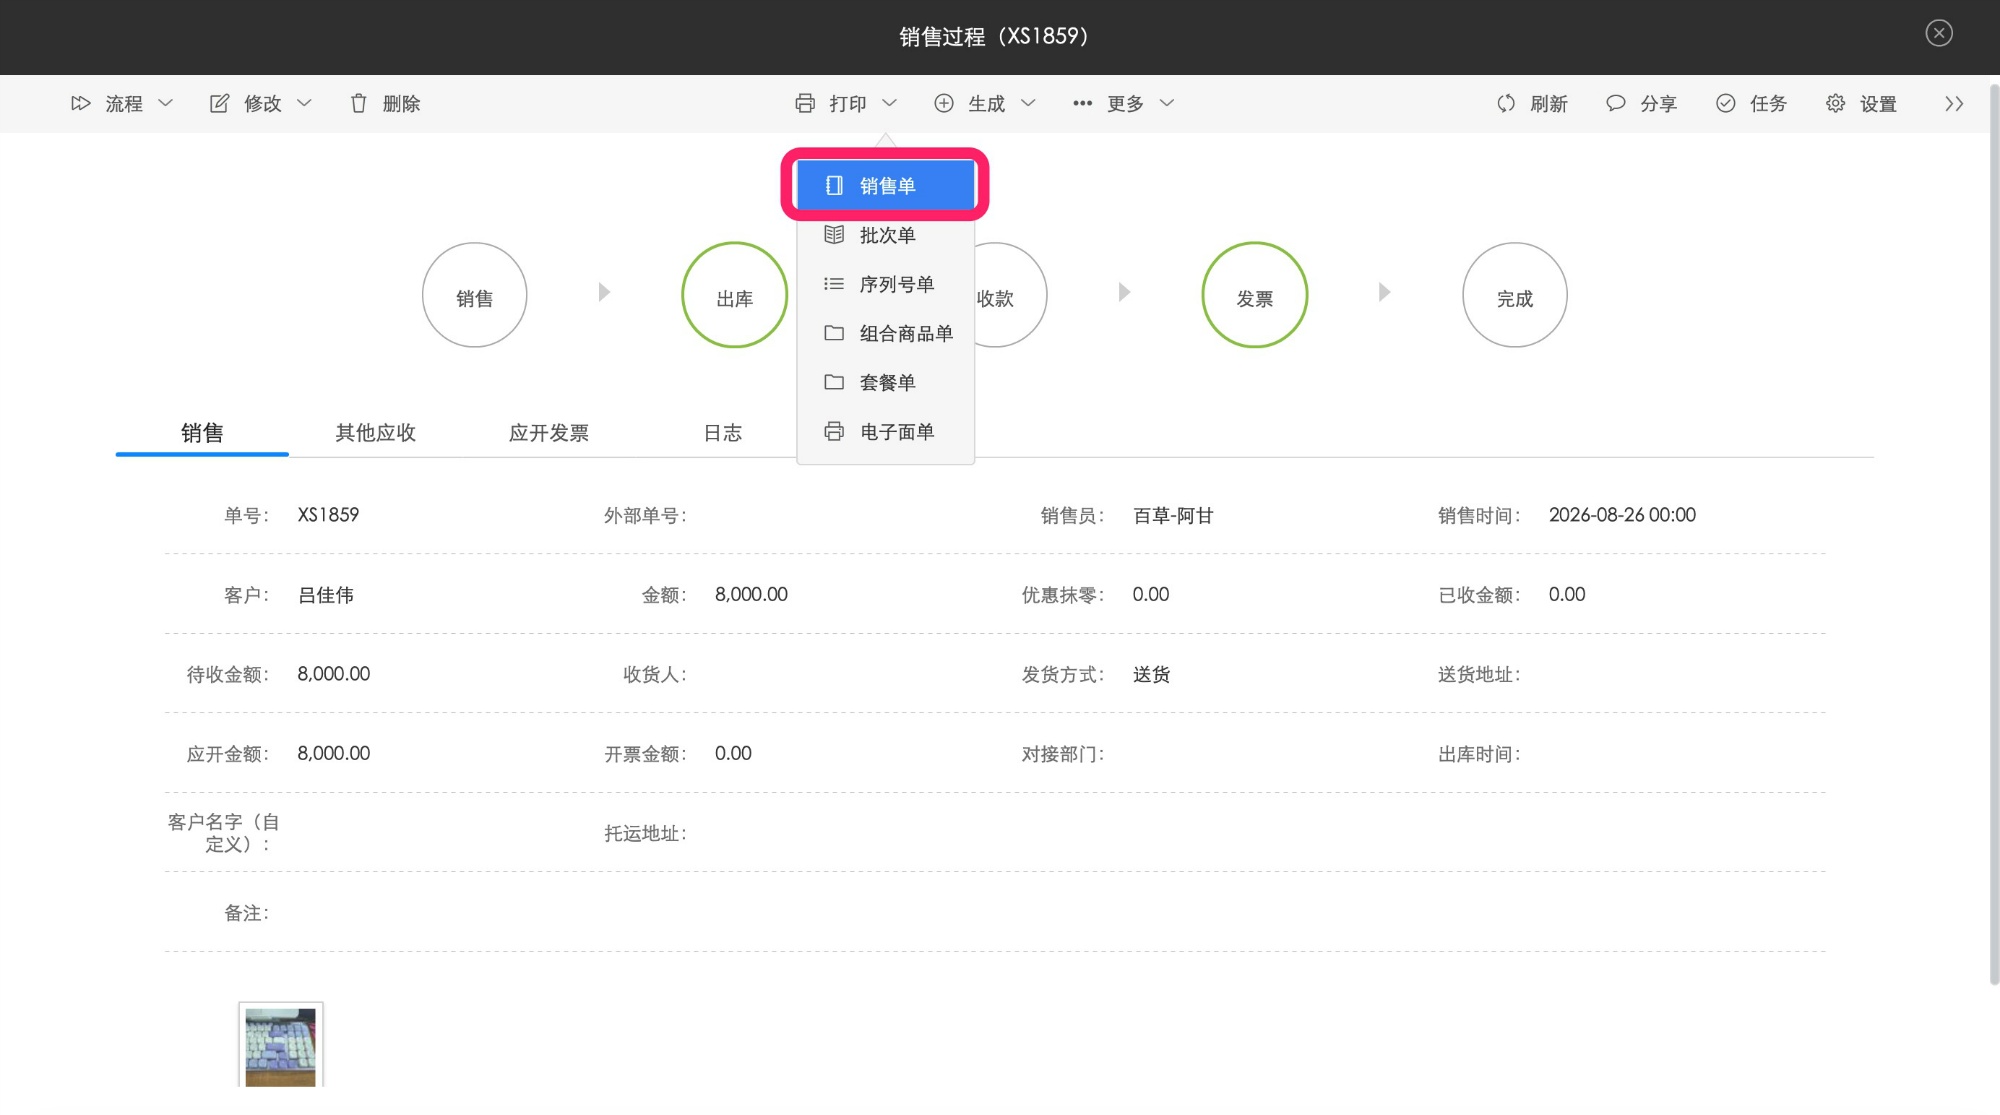
Task: Close the 销售过程 XS1859 dialog
Action: pyautogui.click(x=1939, y=33)
